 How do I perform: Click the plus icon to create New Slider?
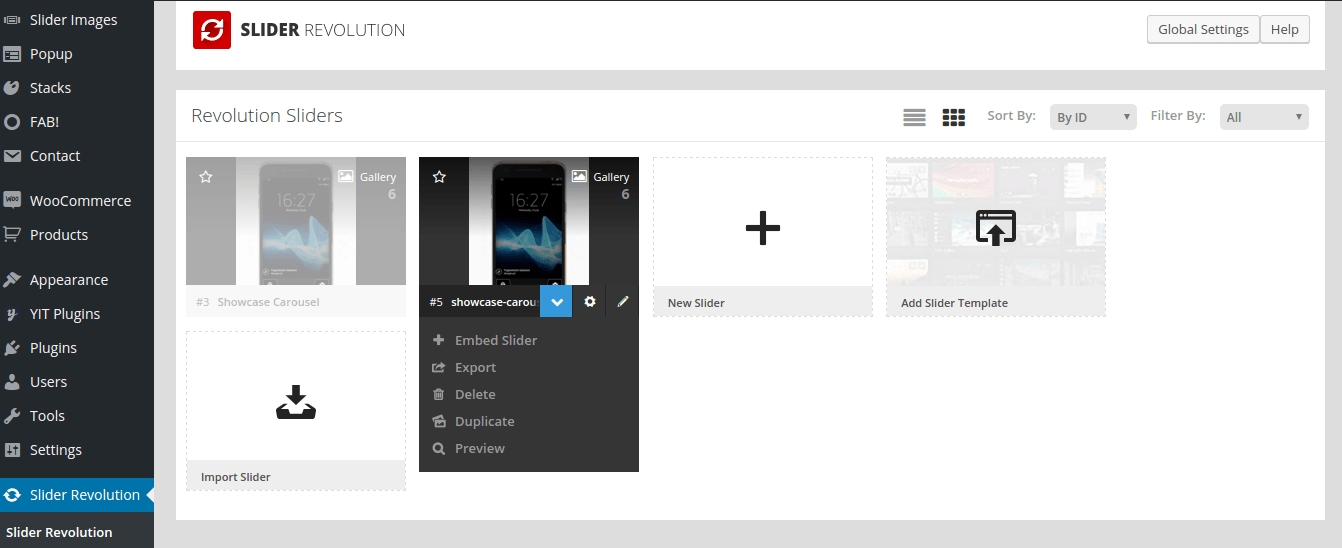[x=763, y=229]
